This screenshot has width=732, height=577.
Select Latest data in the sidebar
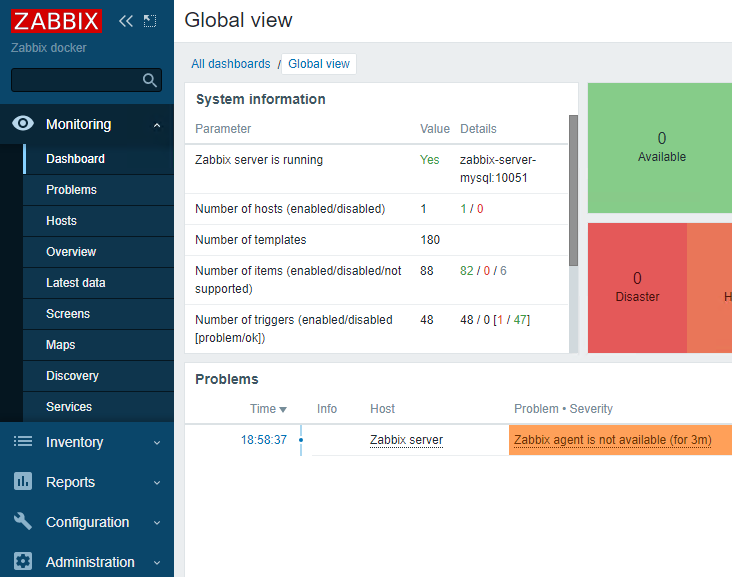98,283
